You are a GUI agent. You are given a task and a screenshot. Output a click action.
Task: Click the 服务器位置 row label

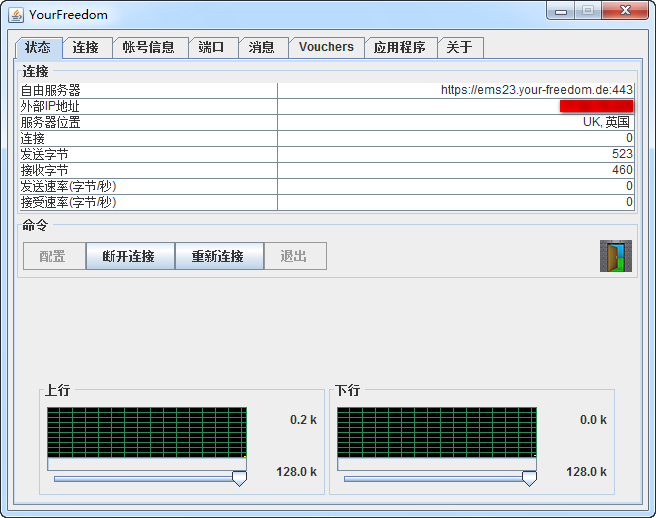(x=51, y=122)
